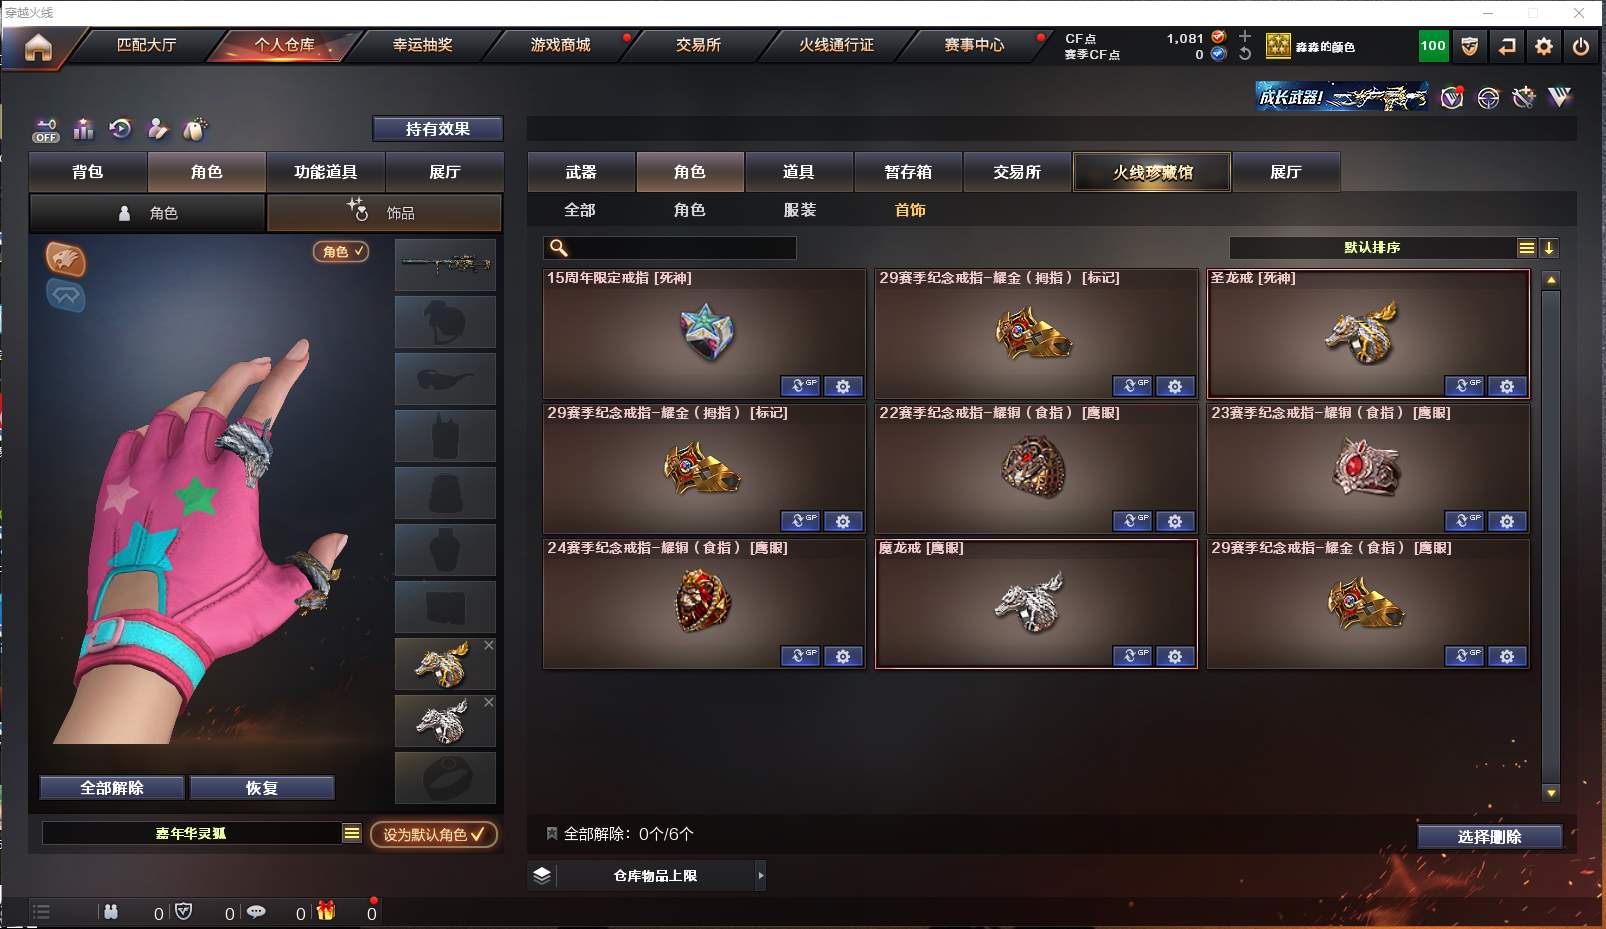Open the settings gear in top bar
This screenshot has height=929, width=1606.
point(1544,46)
